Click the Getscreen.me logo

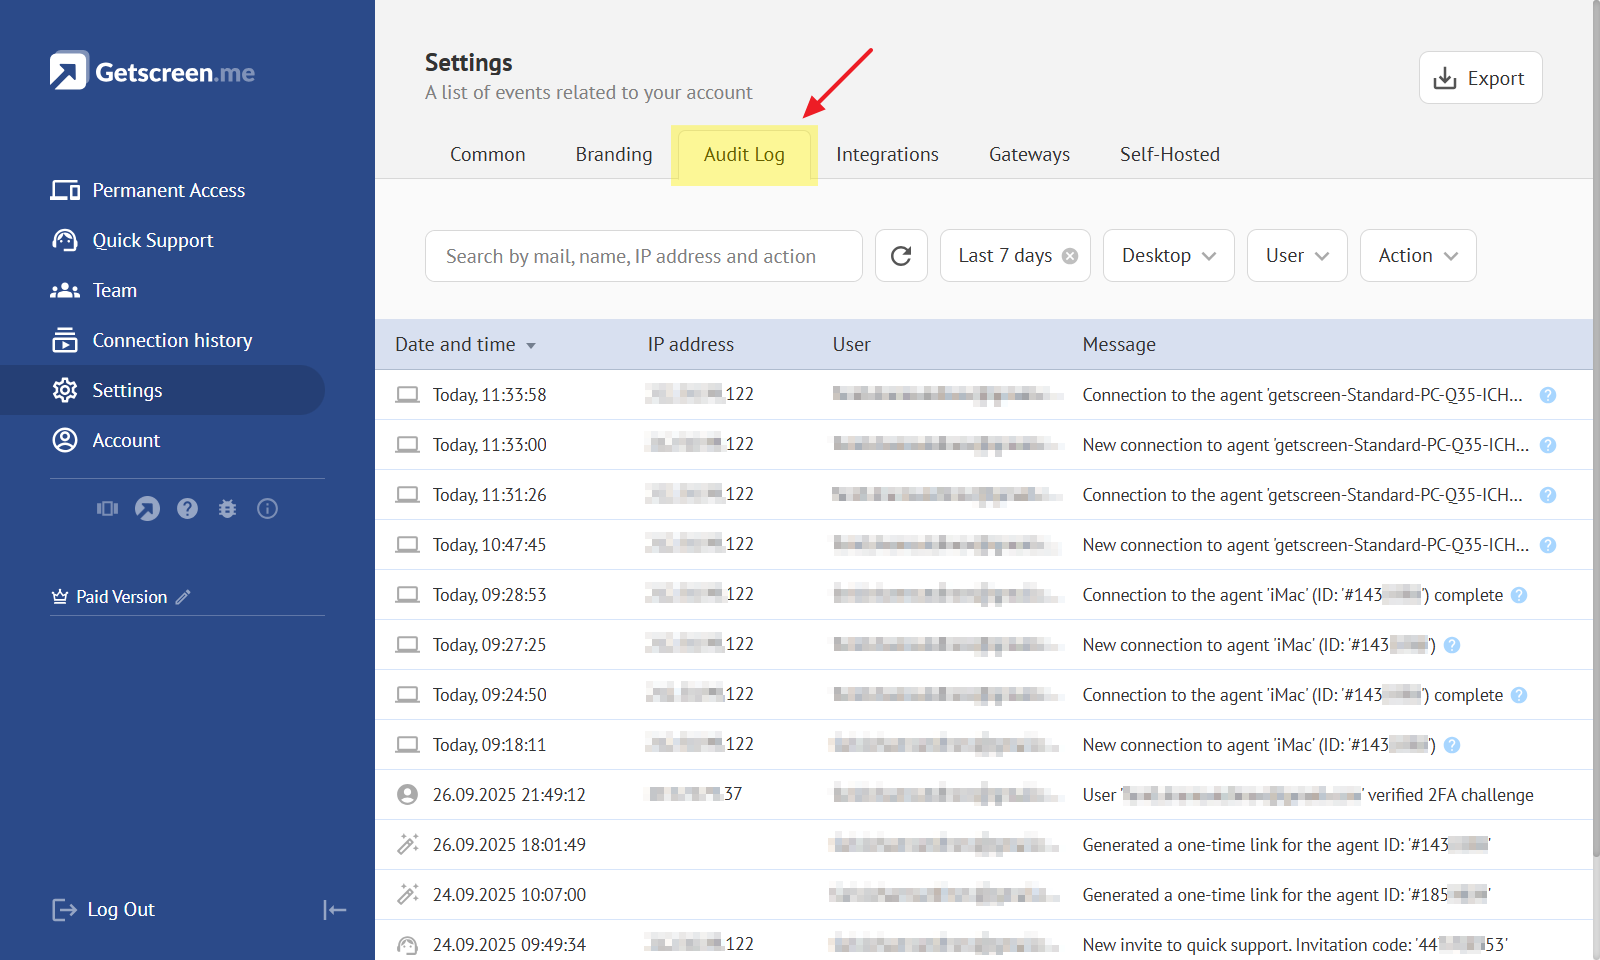[x=153, y=72]
